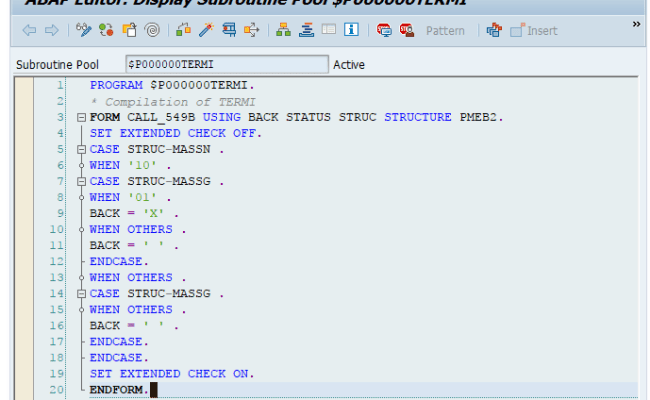The image size is (650, 400).
Task: Click the Direct Processing test icon
Action: click(229, 30)
